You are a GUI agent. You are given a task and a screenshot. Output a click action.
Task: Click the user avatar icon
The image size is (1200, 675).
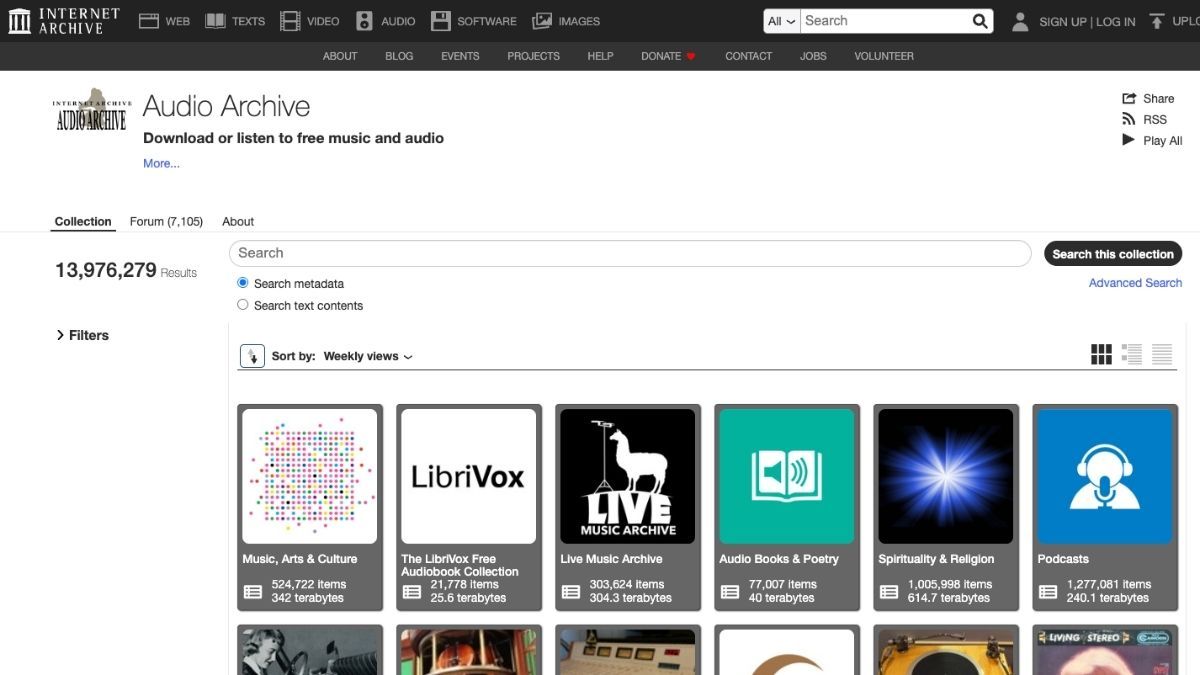(1020, 21)
